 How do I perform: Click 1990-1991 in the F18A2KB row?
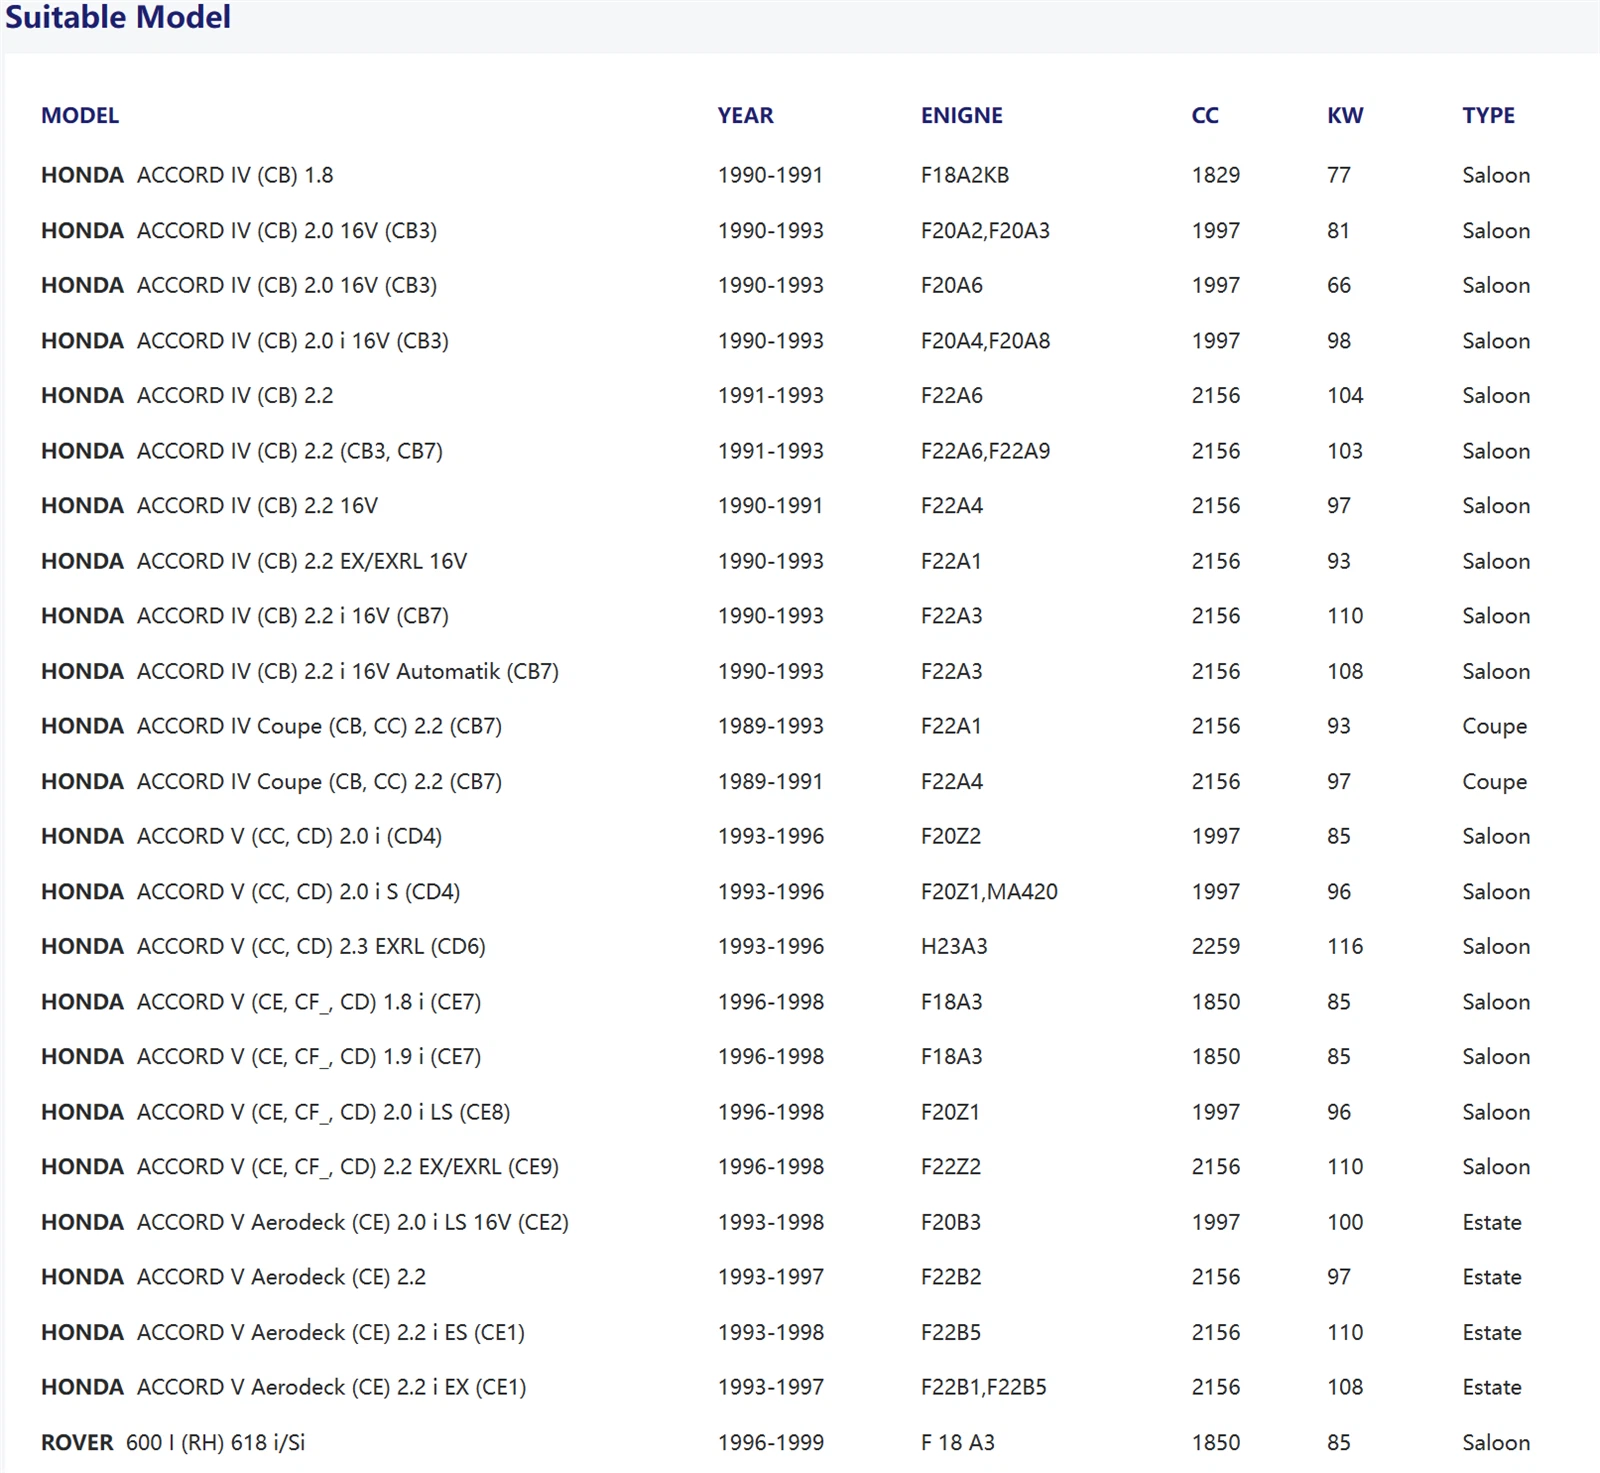[x=770, y=175]
